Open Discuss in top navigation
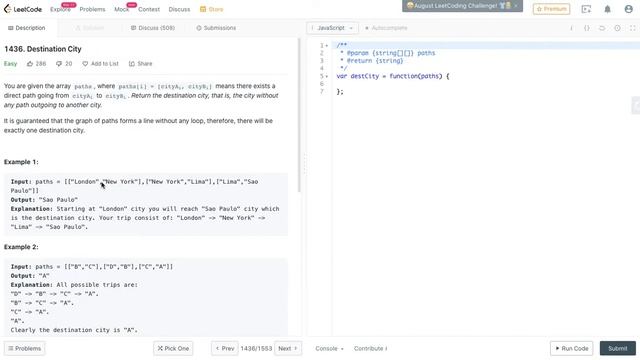The width and height of the screenshot is (640, 360). tap(179, 9)
